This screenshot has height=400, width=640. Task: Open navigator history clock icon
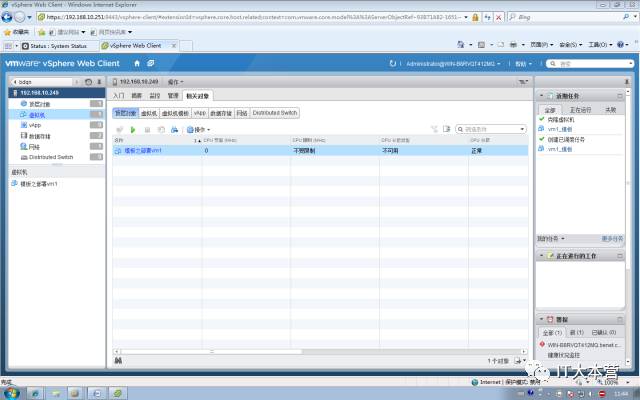(89, 82)
